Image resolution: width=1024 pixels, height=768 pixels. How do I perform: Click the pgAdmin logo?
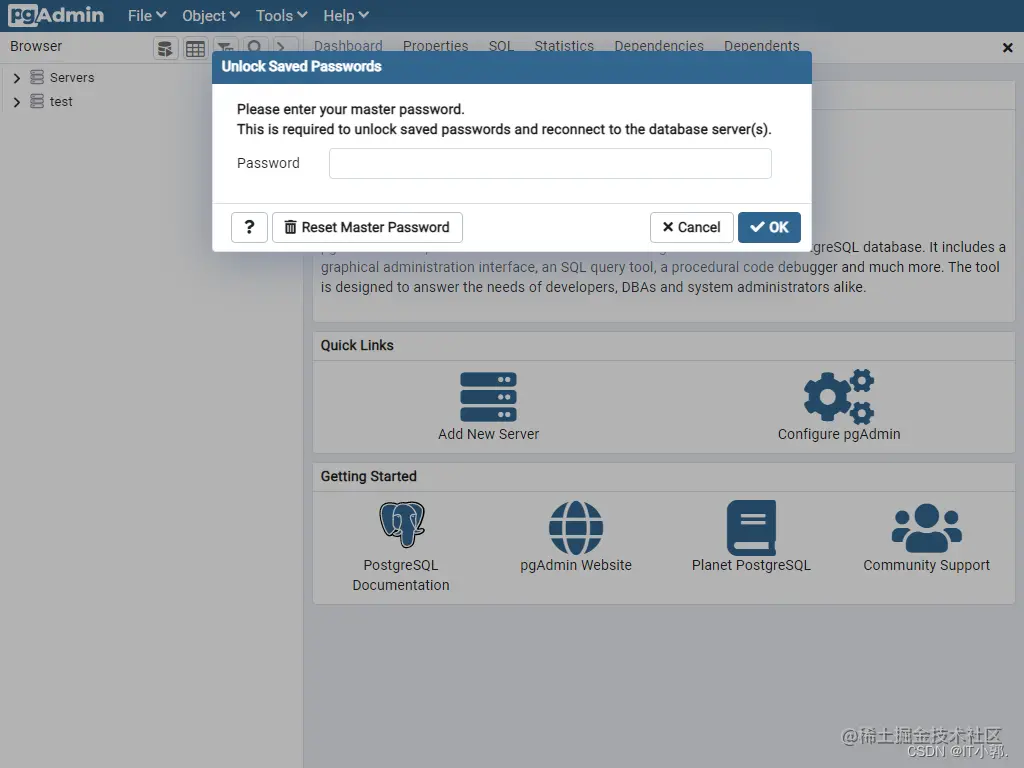coord(56,15)
